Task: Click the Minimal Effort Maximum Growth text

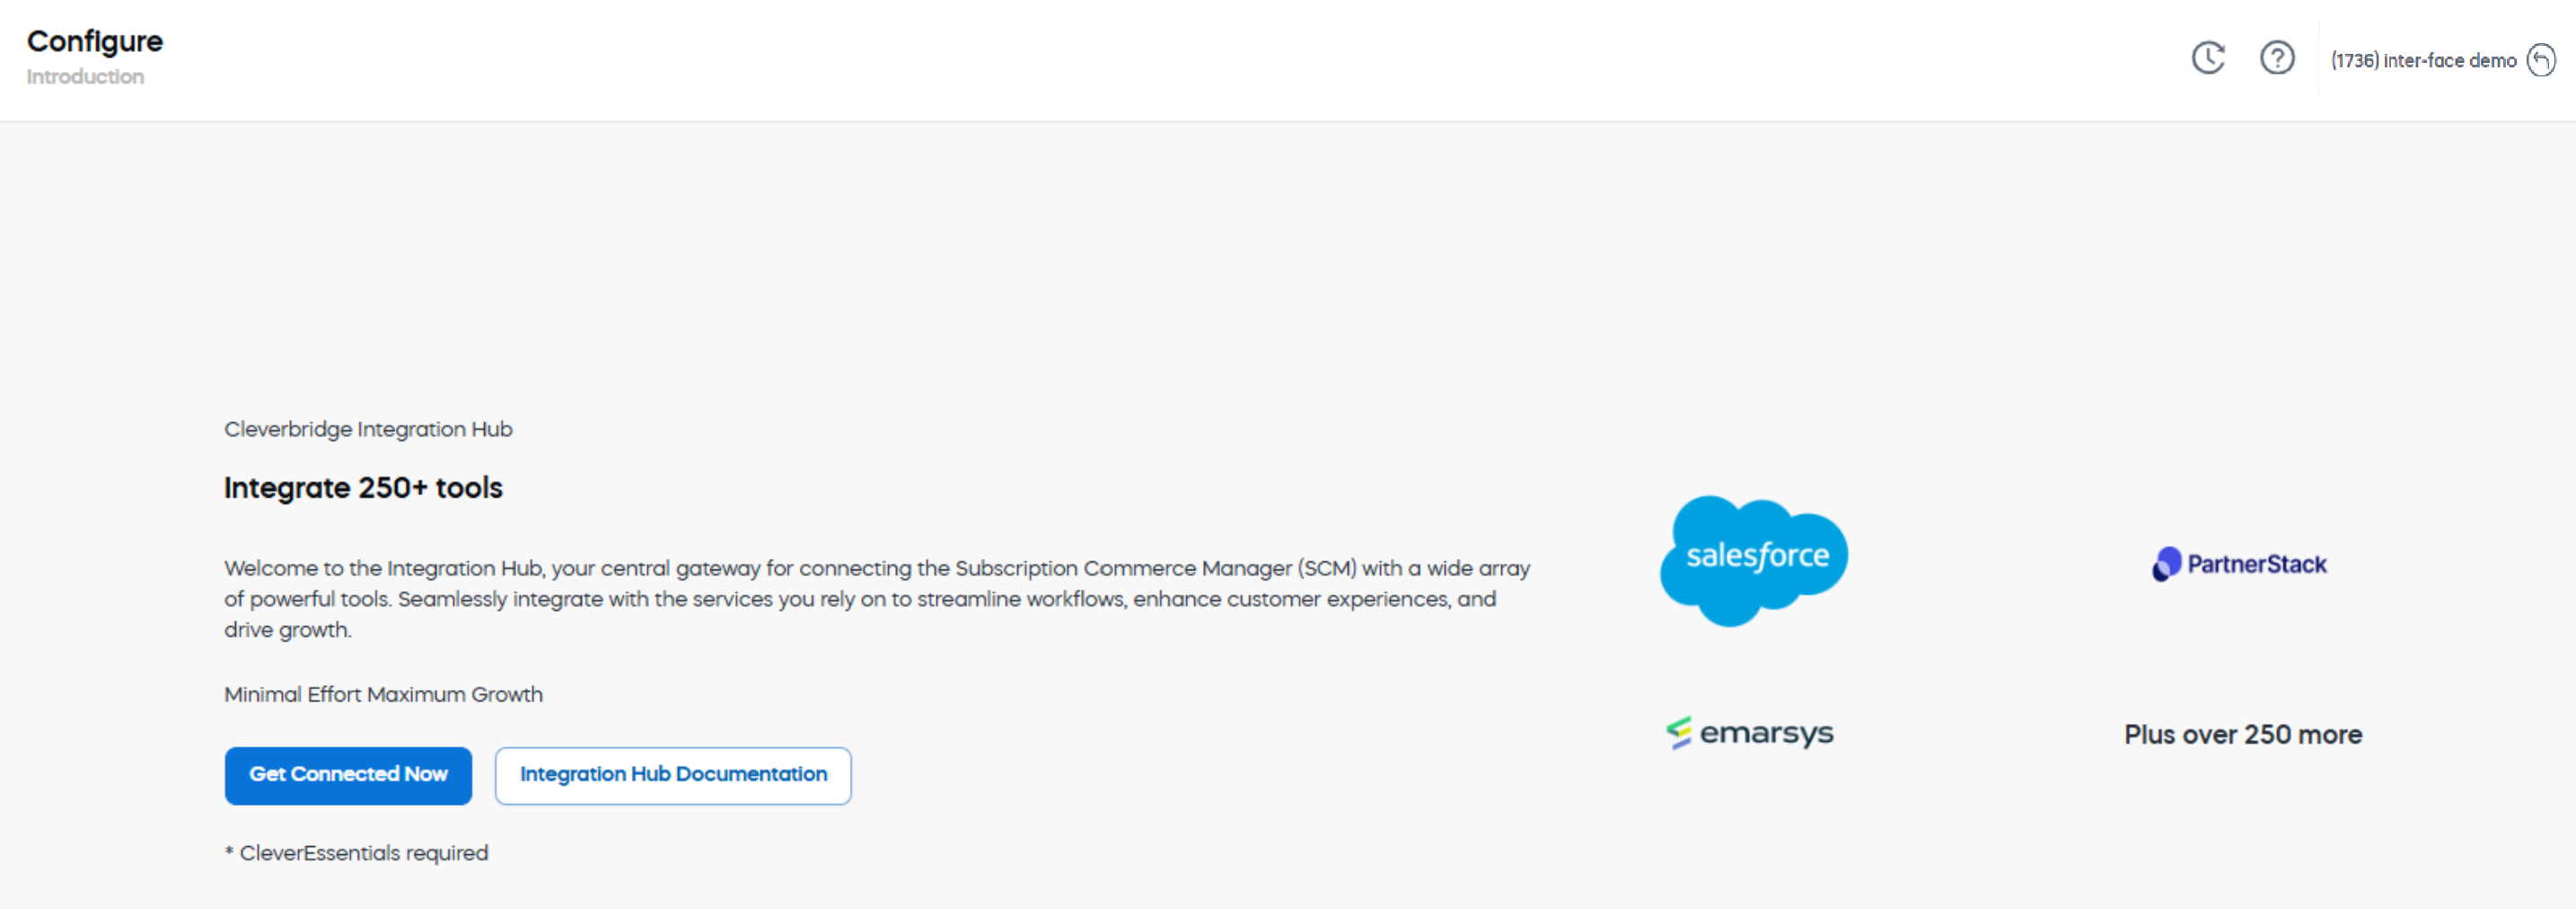Action: tap(383, 694)
